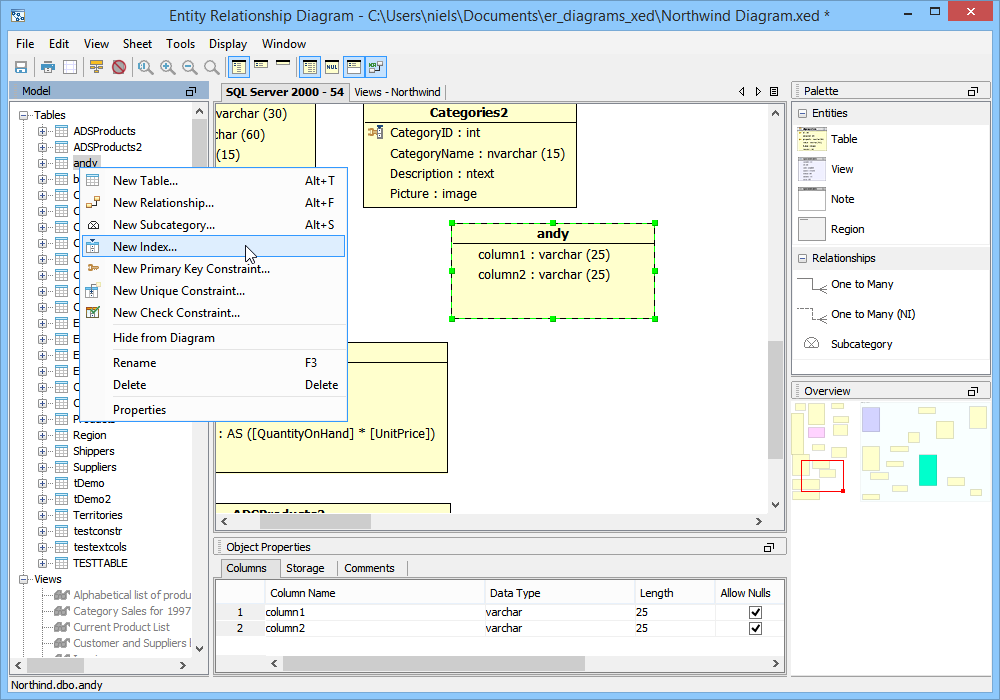
Task: Toggle relationship keys display icon
Action: [x=376, y=67]
